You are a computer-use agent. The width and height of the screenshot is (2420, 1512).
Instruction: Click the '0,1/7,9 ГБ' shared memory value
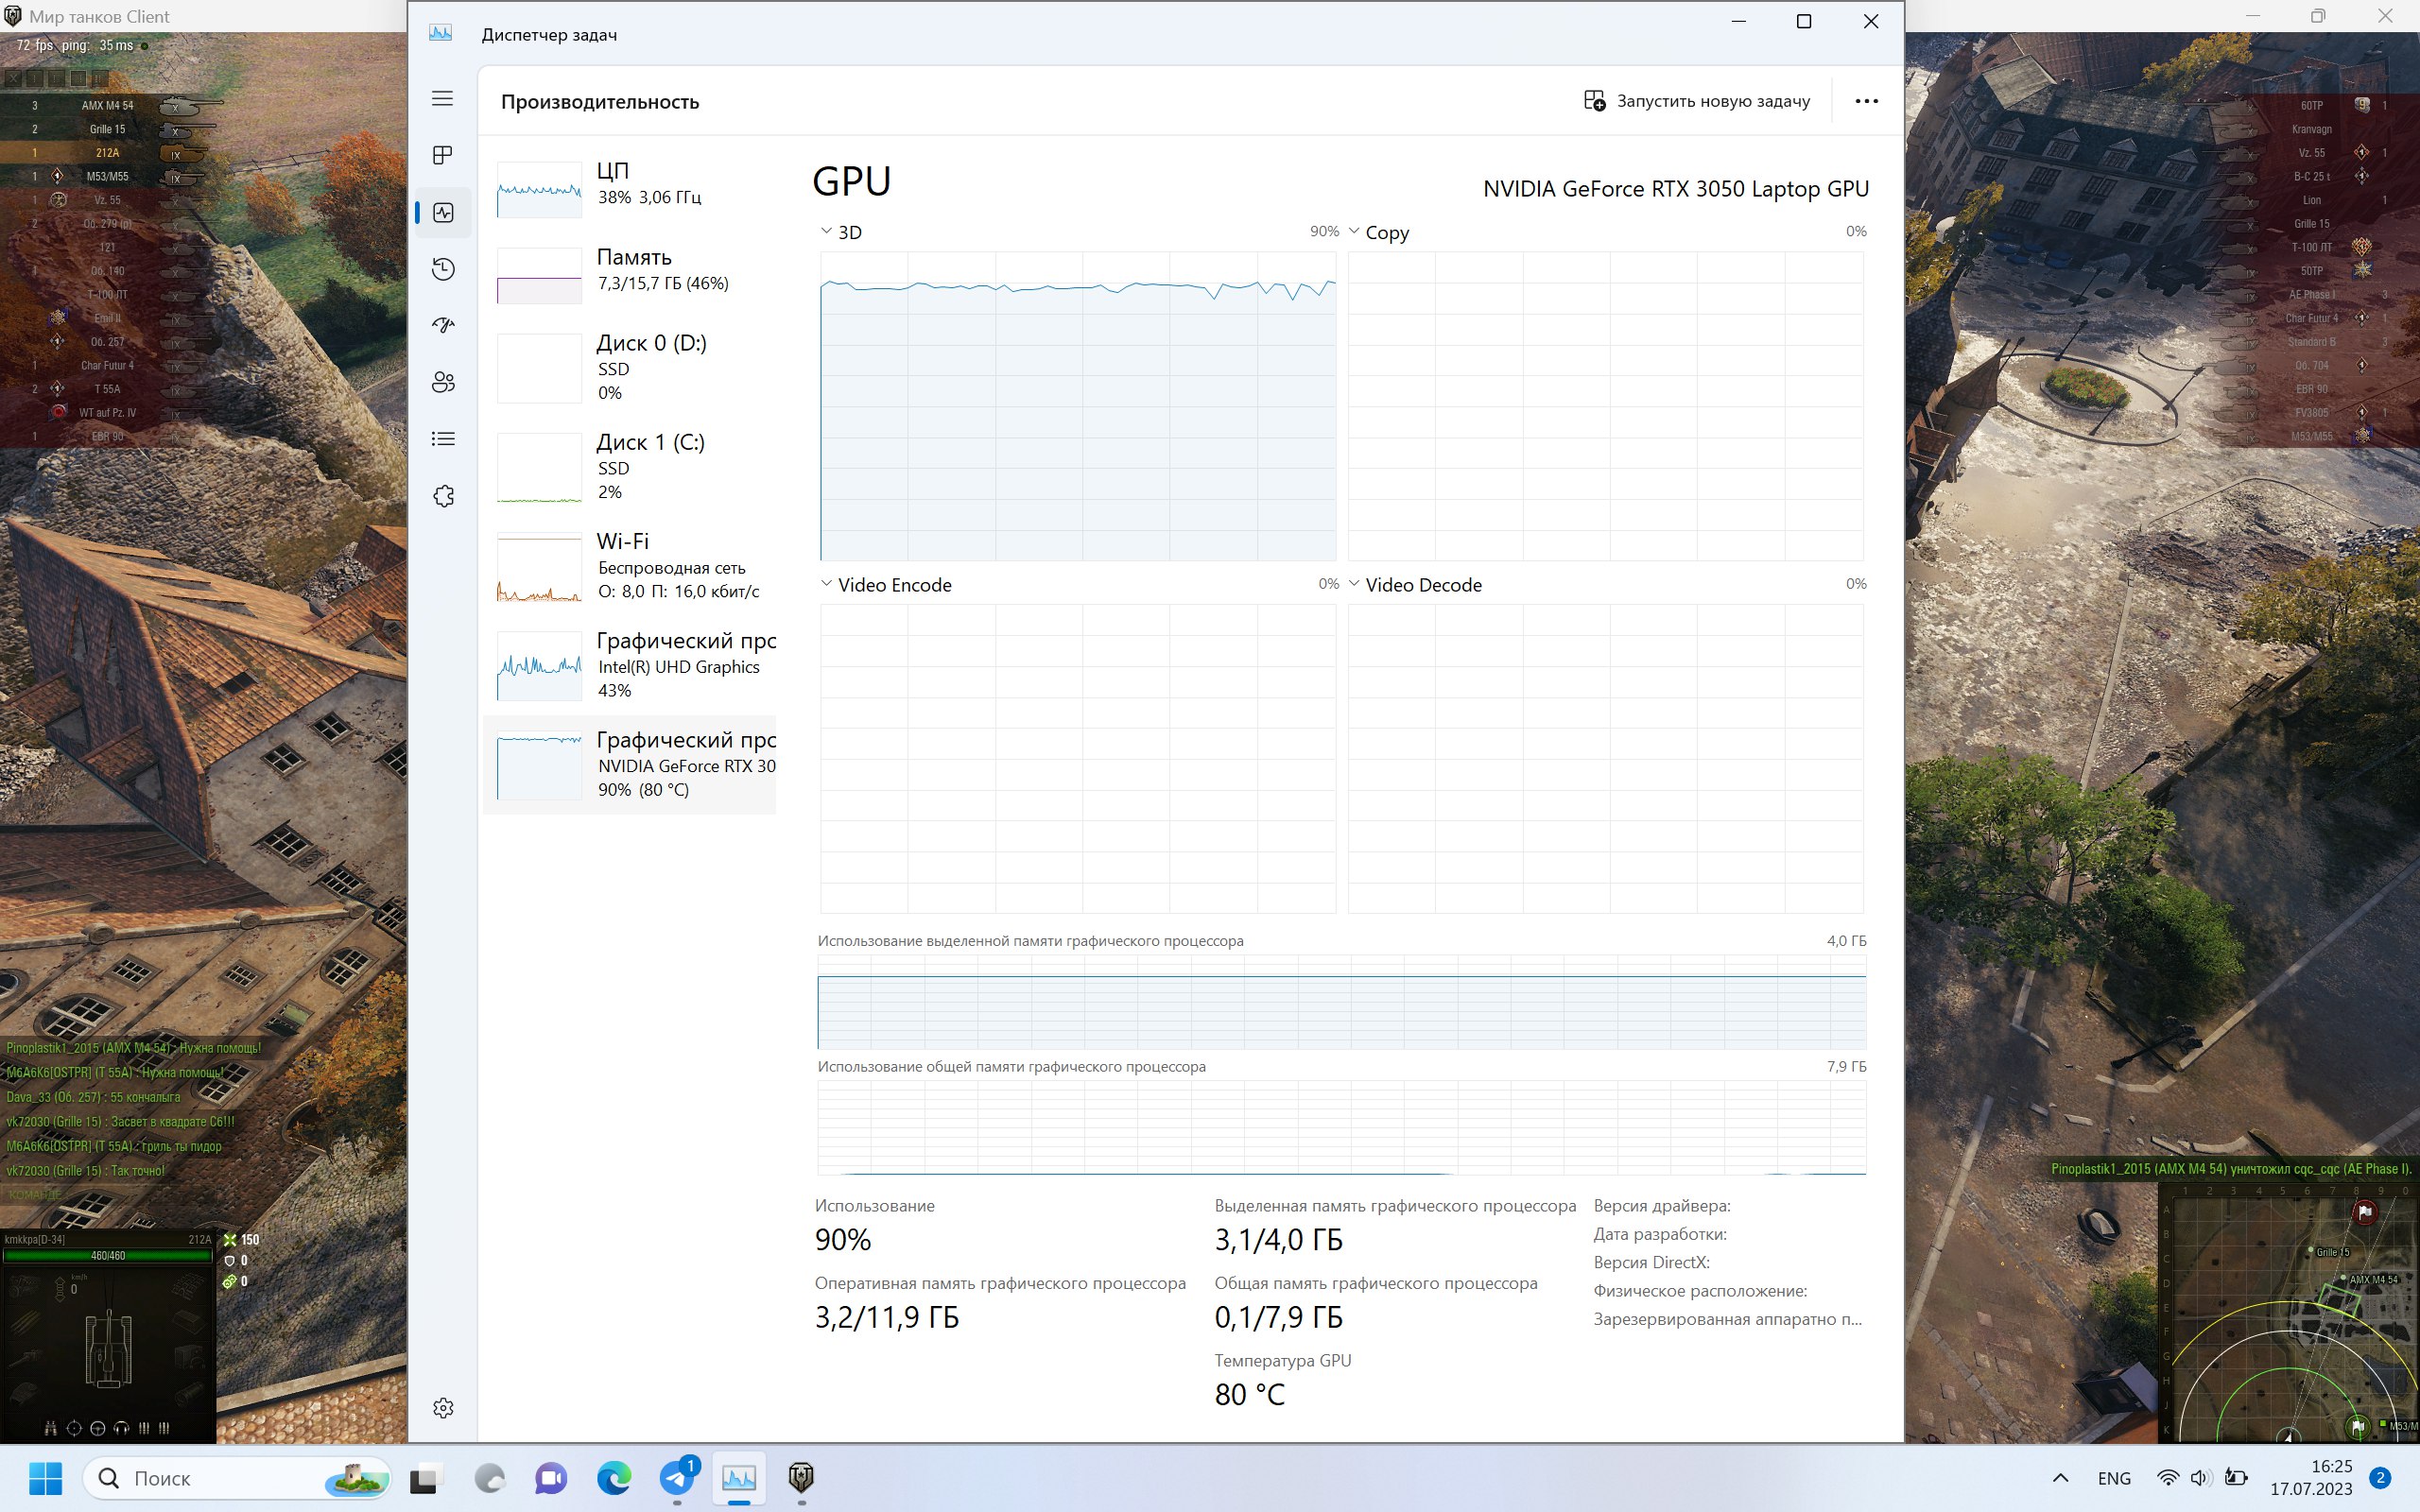(x=1278, y=1318)
